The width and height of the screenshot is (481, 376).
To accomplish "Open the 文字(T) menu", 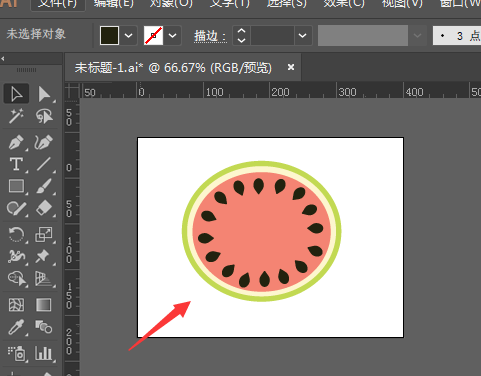I will pos(229,4).
